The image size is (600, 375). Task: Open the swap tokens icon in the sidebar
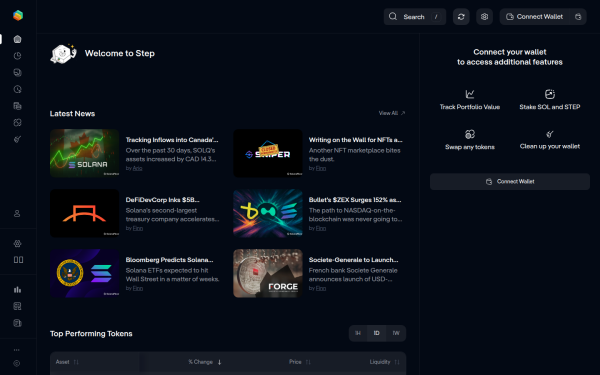point(17,122)
